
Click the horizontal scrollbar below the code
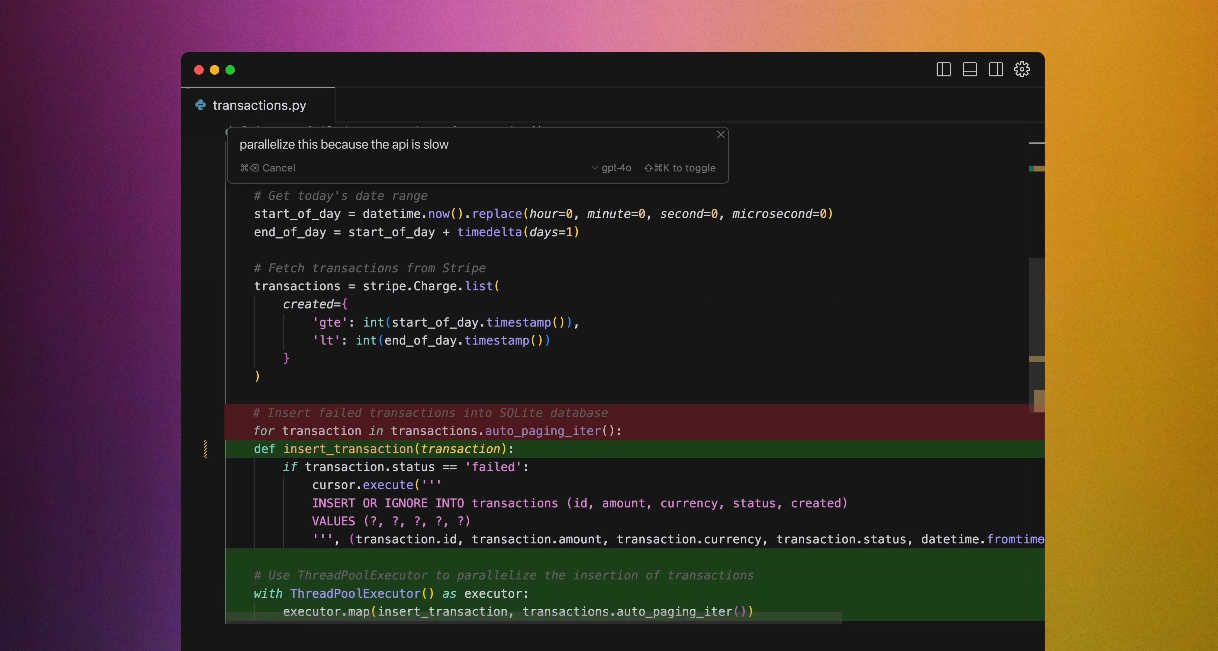point(534,618)
